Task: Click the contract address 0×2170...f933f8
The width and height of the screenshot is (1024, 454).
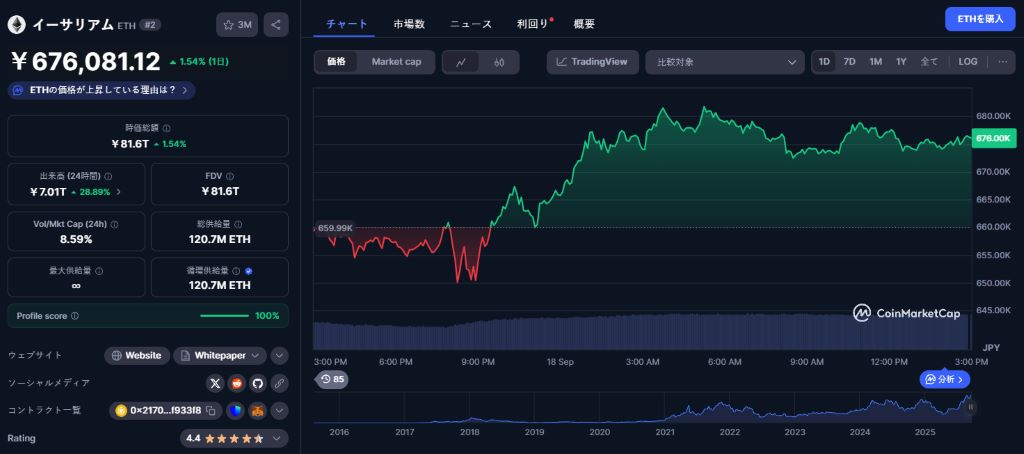Action: [165, 411]
